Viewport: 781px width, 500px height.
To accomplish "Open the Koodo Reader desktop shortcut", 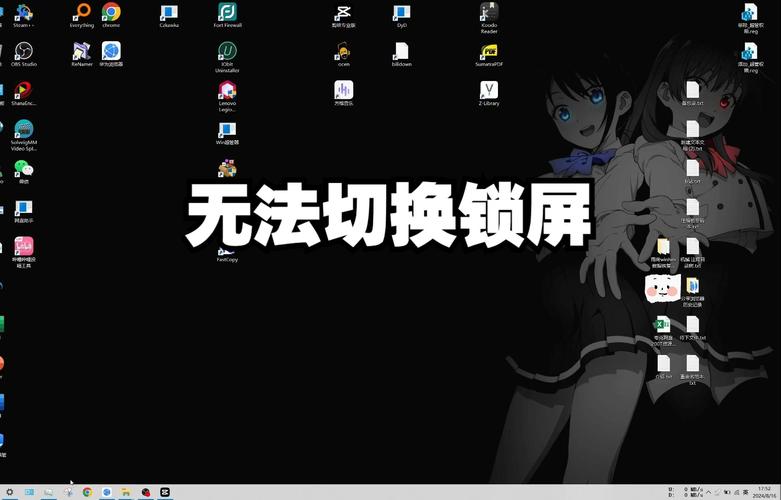I will pos(489,18).
